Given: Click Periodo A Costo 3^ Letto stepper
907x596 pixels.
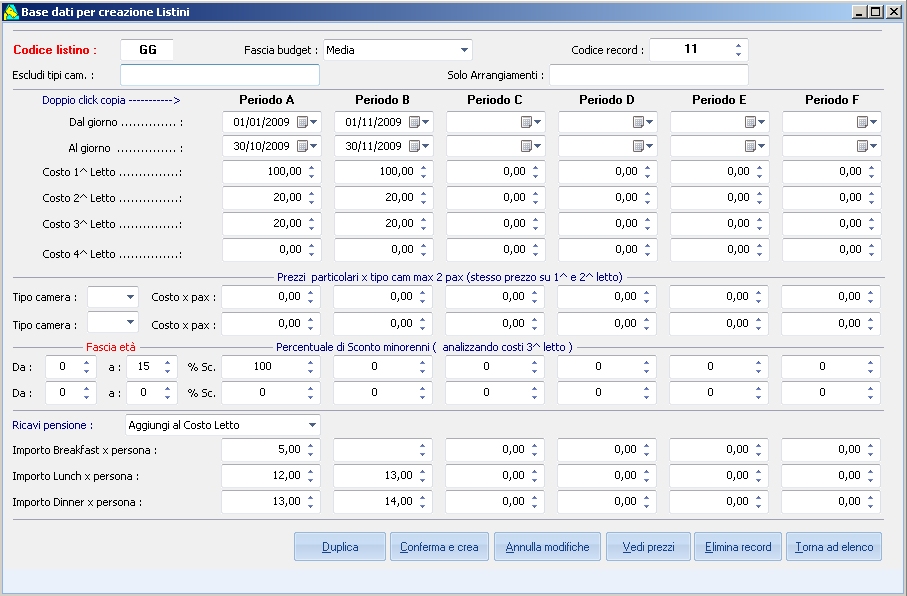Looking at the screenshot, I should click(311, 224).
